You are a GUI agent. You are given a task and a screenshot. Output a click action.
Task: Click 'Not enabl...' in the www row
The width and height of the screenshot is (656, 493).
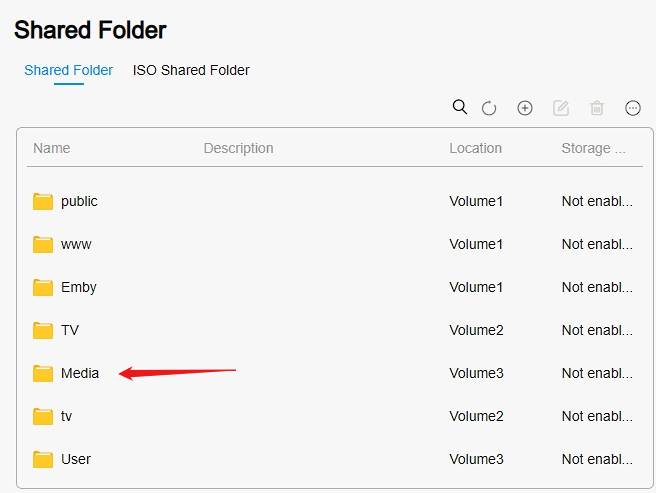[x=597, y=244]
